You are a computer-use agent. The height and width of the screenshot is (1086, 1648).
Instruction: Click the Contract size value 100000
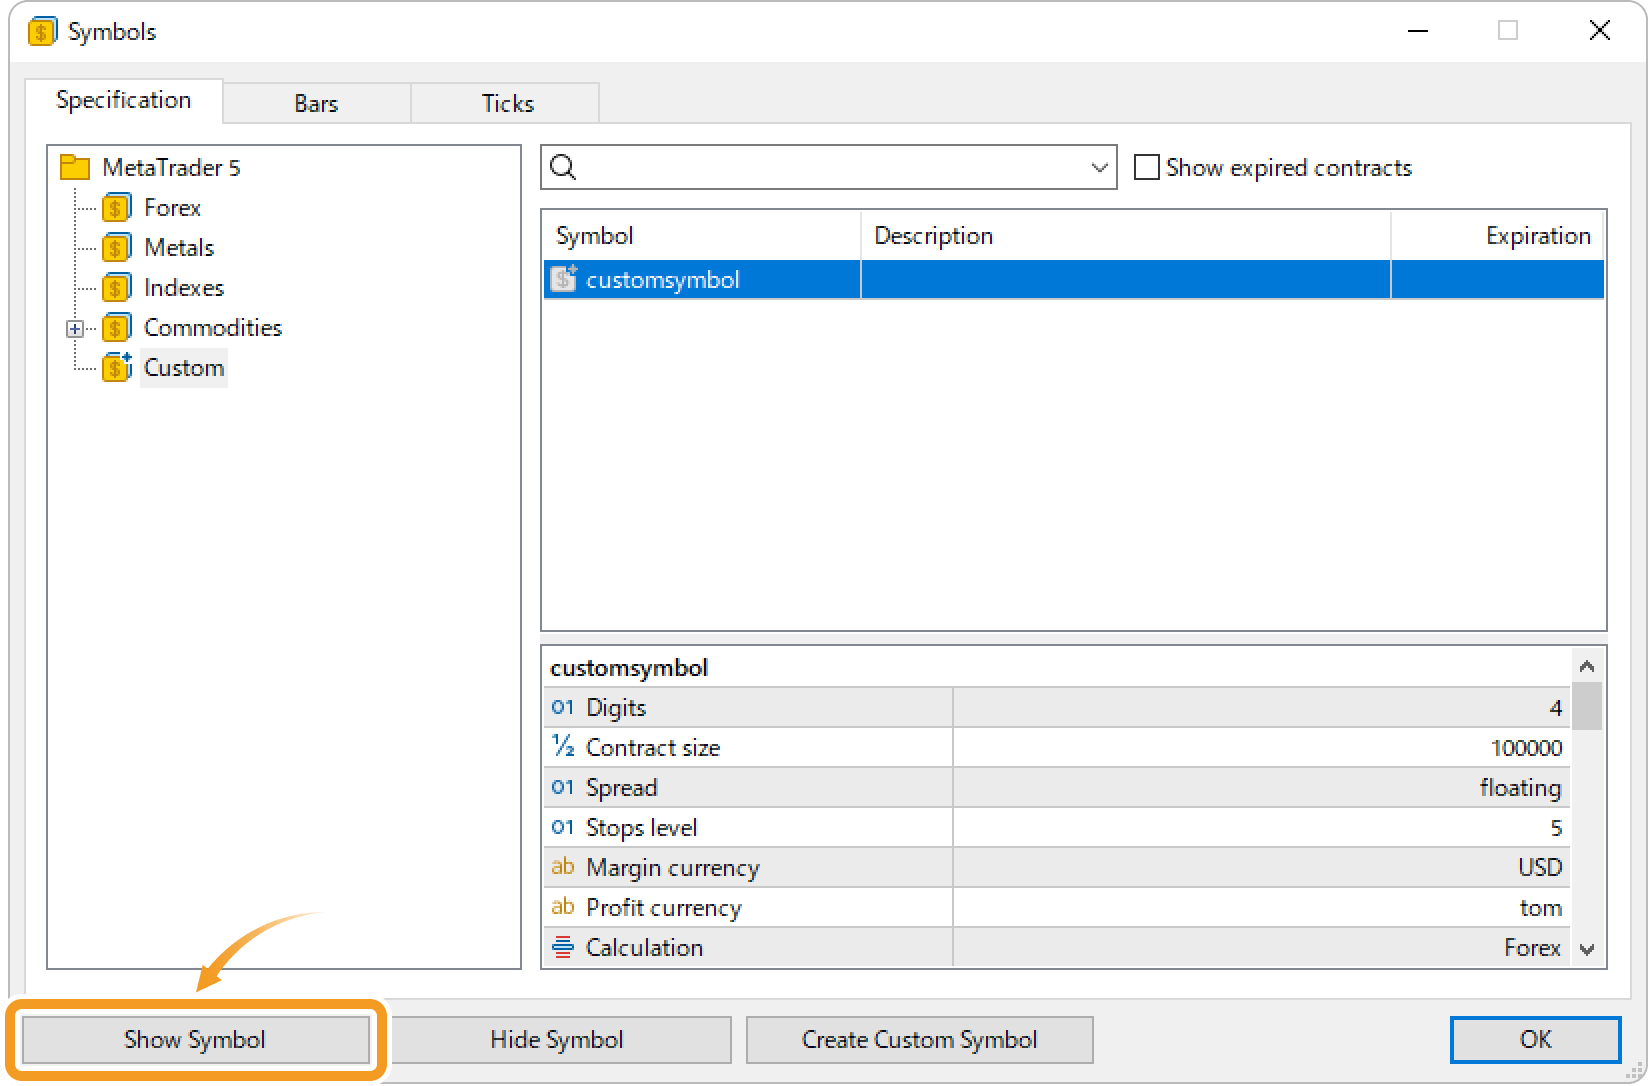point(1526,748)
